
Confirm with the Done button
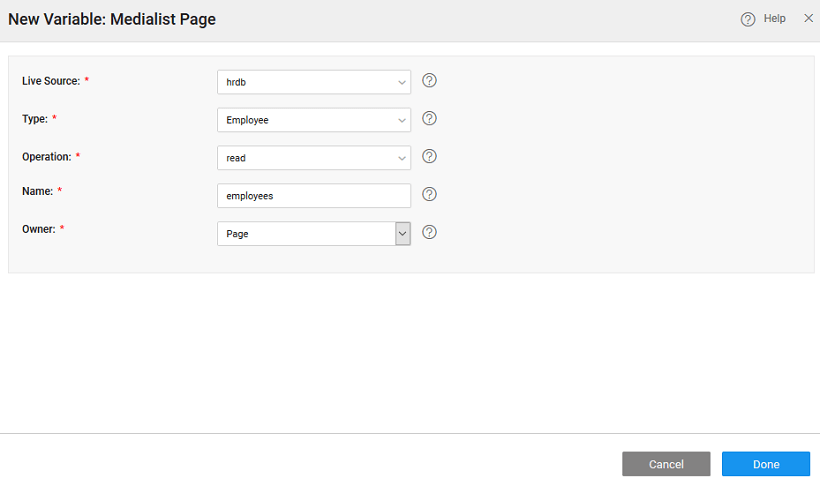point(765,464)
